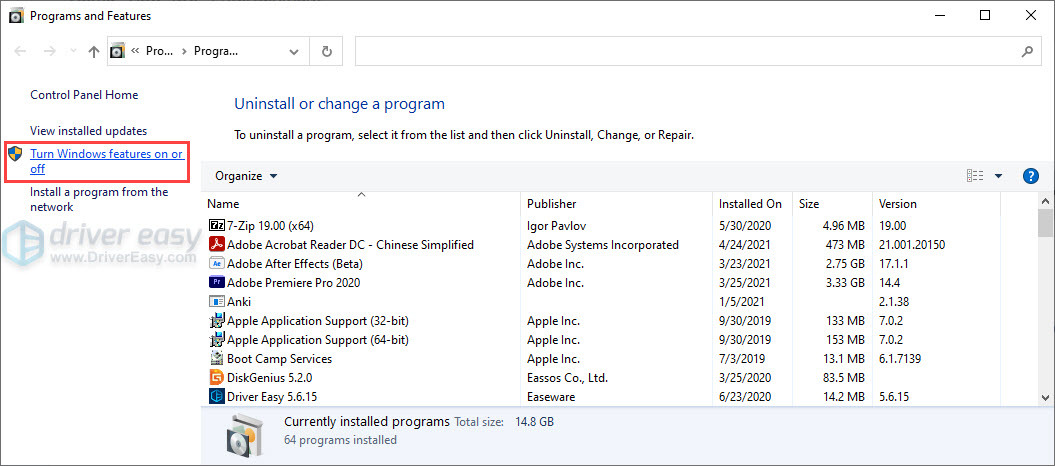
Task: Click Apple Application Support (64-bit) icon
Action: tap(217, 340)
